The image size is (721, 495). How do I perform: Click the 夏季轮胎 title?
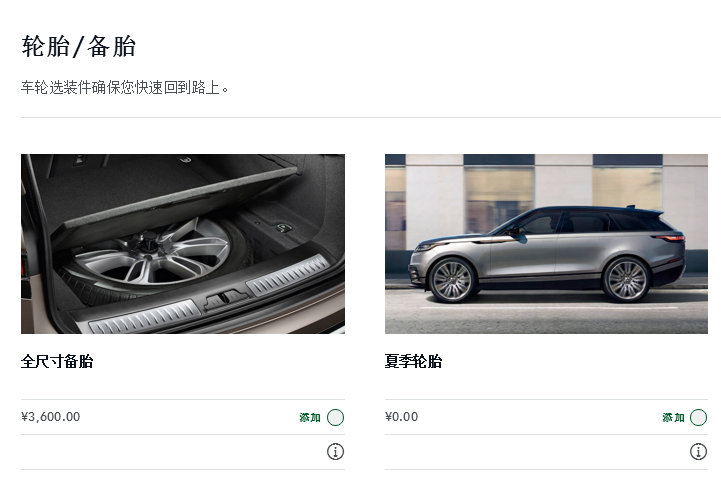pyautogui.click(x=413, y=361)
